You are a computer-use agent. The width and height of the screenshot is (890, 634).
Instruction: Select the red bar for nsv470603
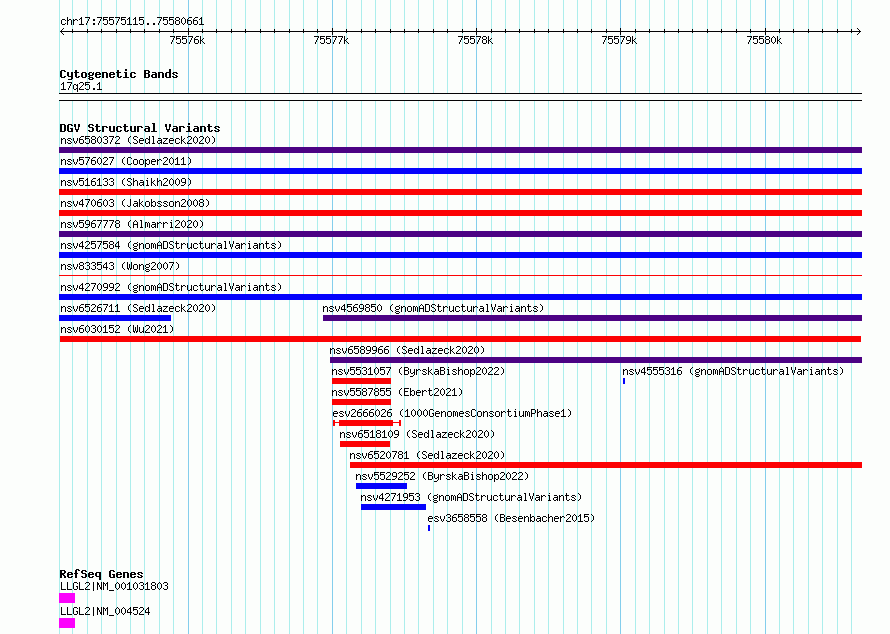click(x=460, y=213)
